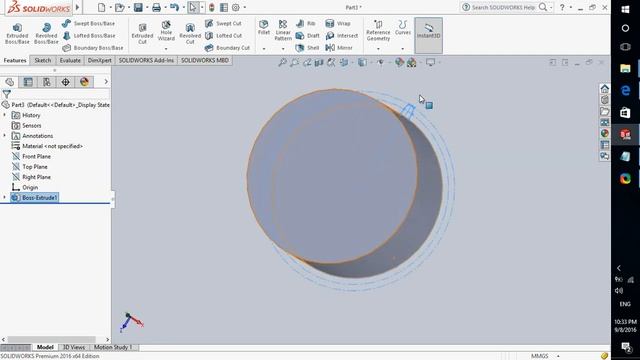Select the Extruded Boss/Base tool
The height and width of the screenshot is (360, 640).
point(17,33)
